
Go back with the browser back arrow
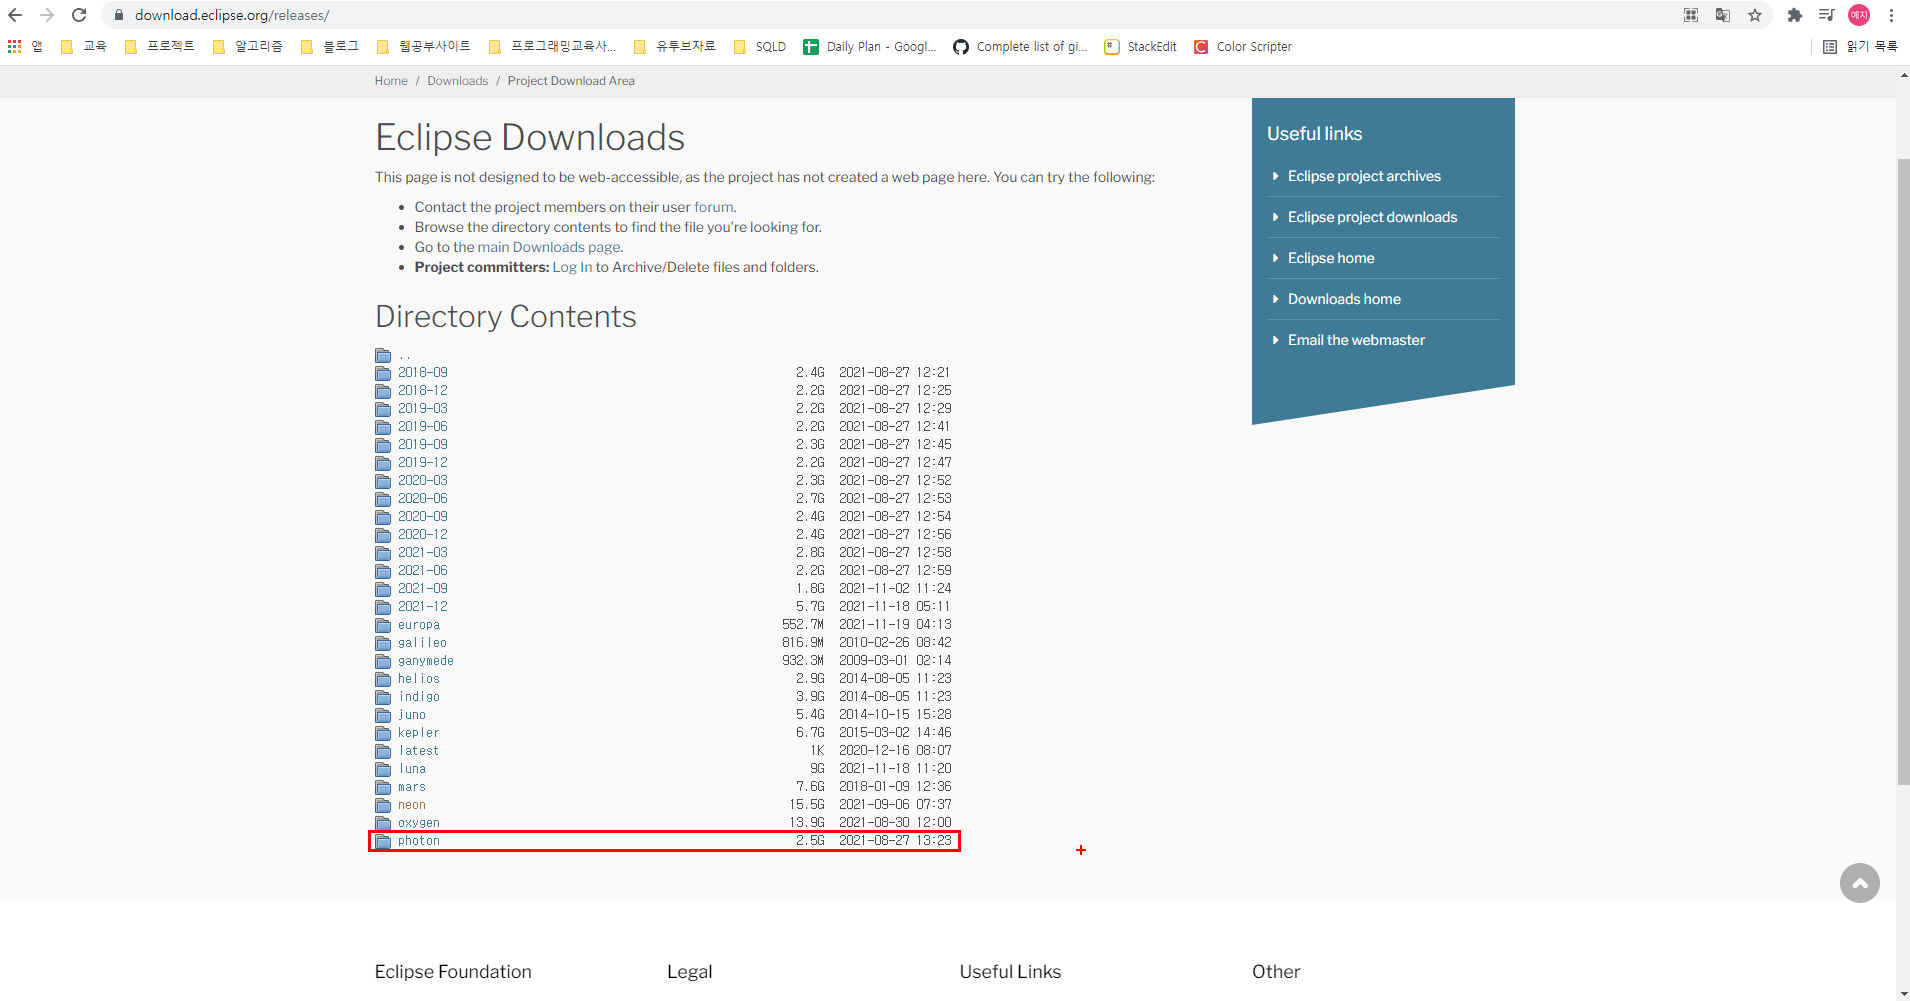(15, 15)
